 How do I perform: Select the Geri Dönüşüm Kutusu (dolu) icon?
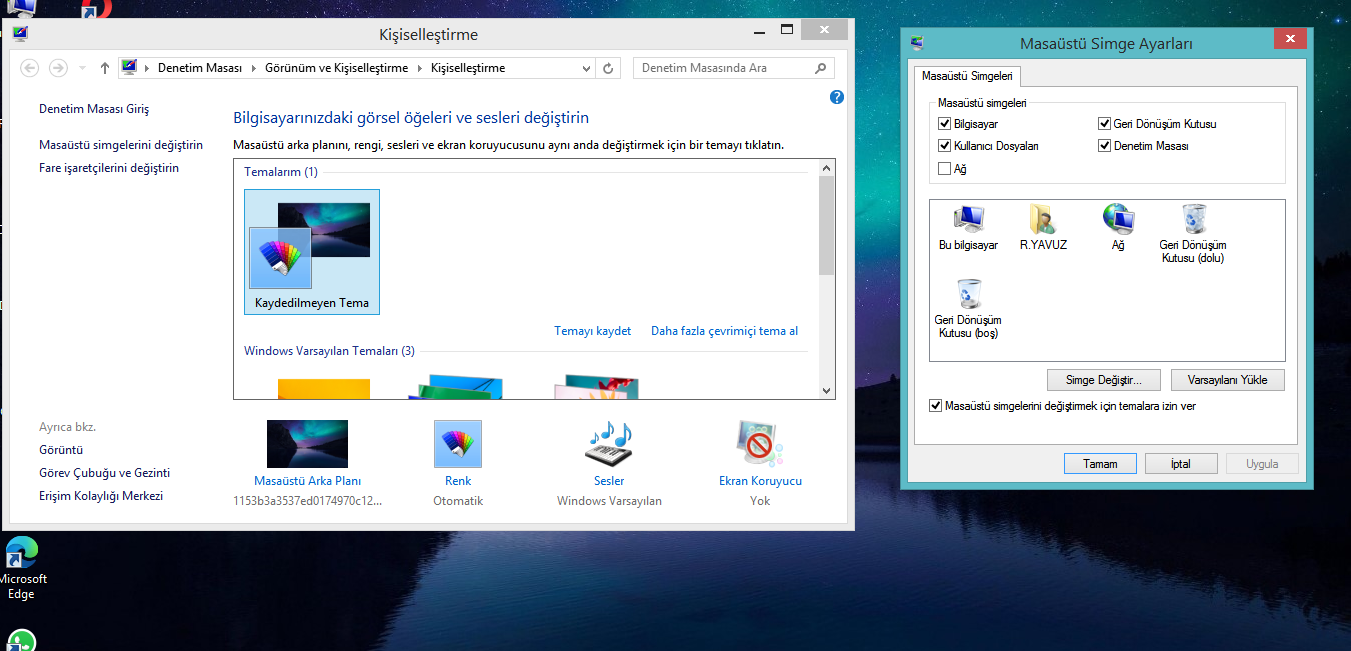pos(1193,233)
